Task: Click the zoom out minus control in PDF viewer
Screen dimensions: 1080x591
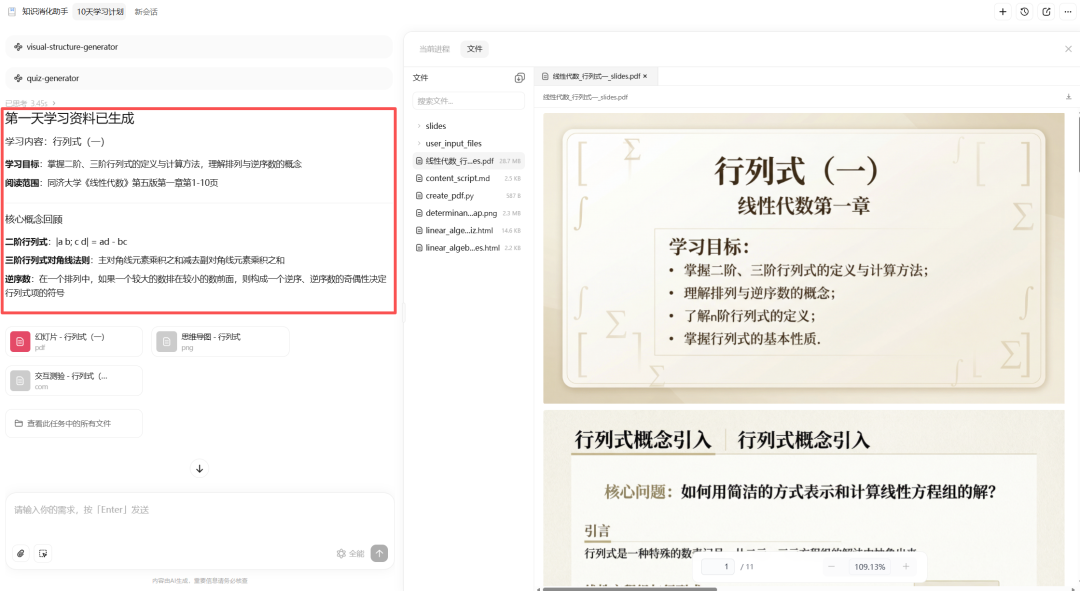Action: click(x=831, y=566)
